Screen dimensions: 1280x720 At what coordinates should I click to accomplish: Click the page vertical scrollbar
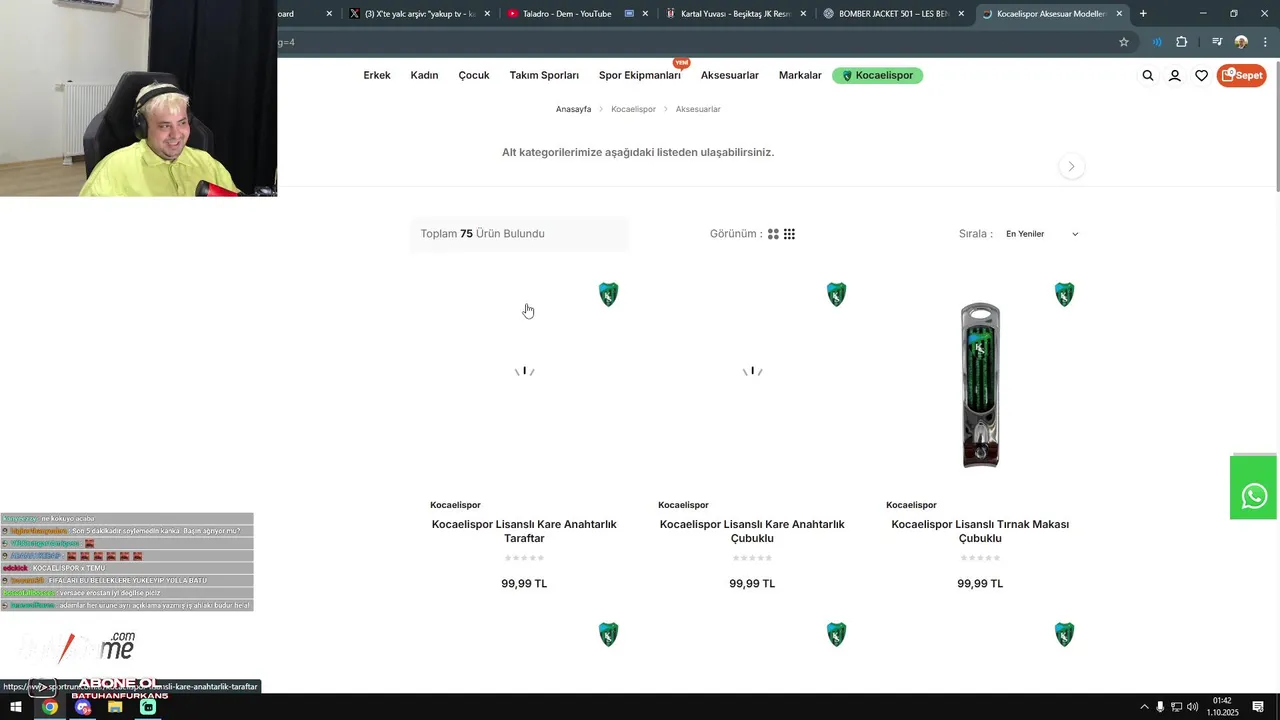tap(1276, 125)
